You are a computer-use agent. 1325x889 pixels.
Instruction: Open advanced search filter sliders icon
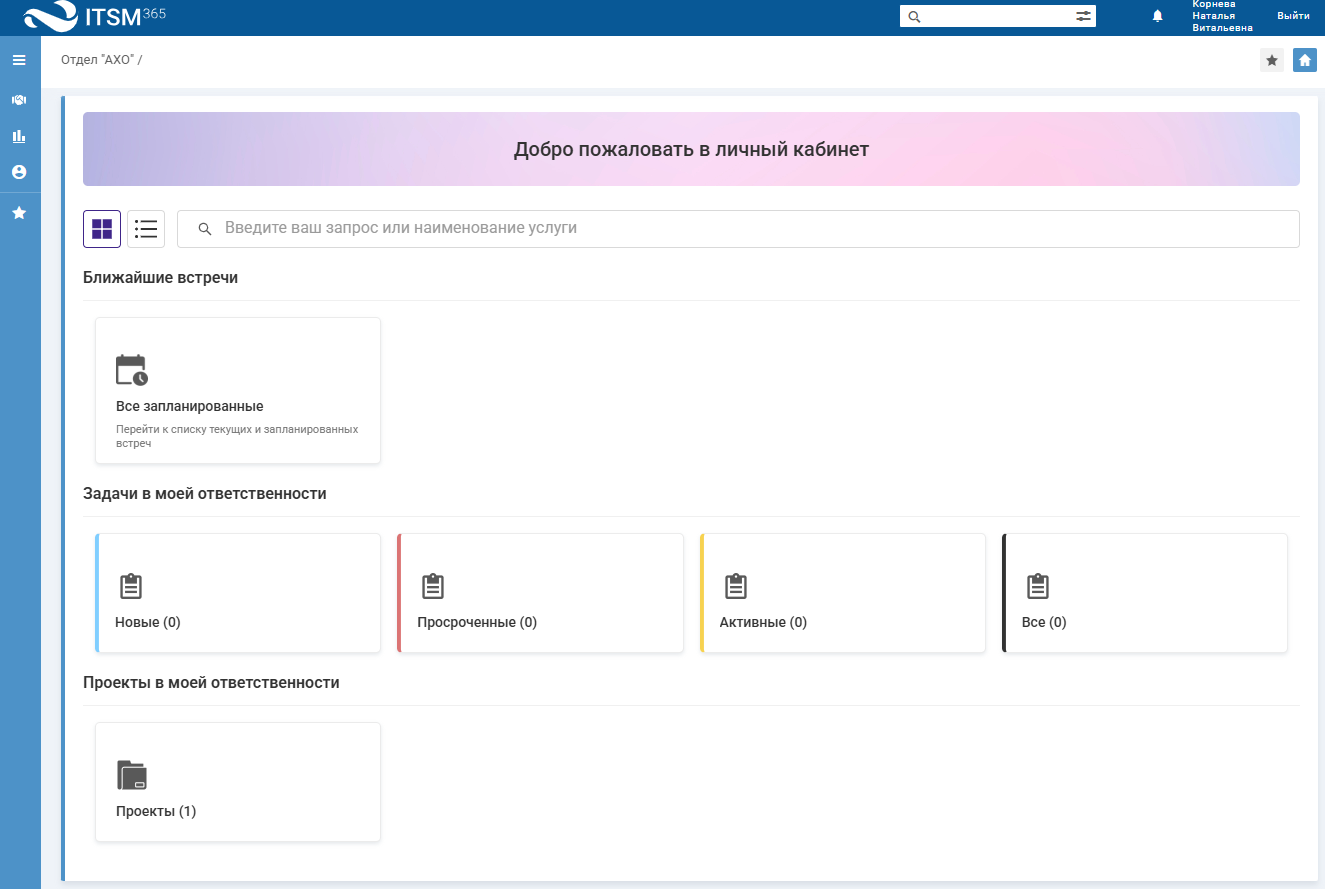tap(1083, 16)
